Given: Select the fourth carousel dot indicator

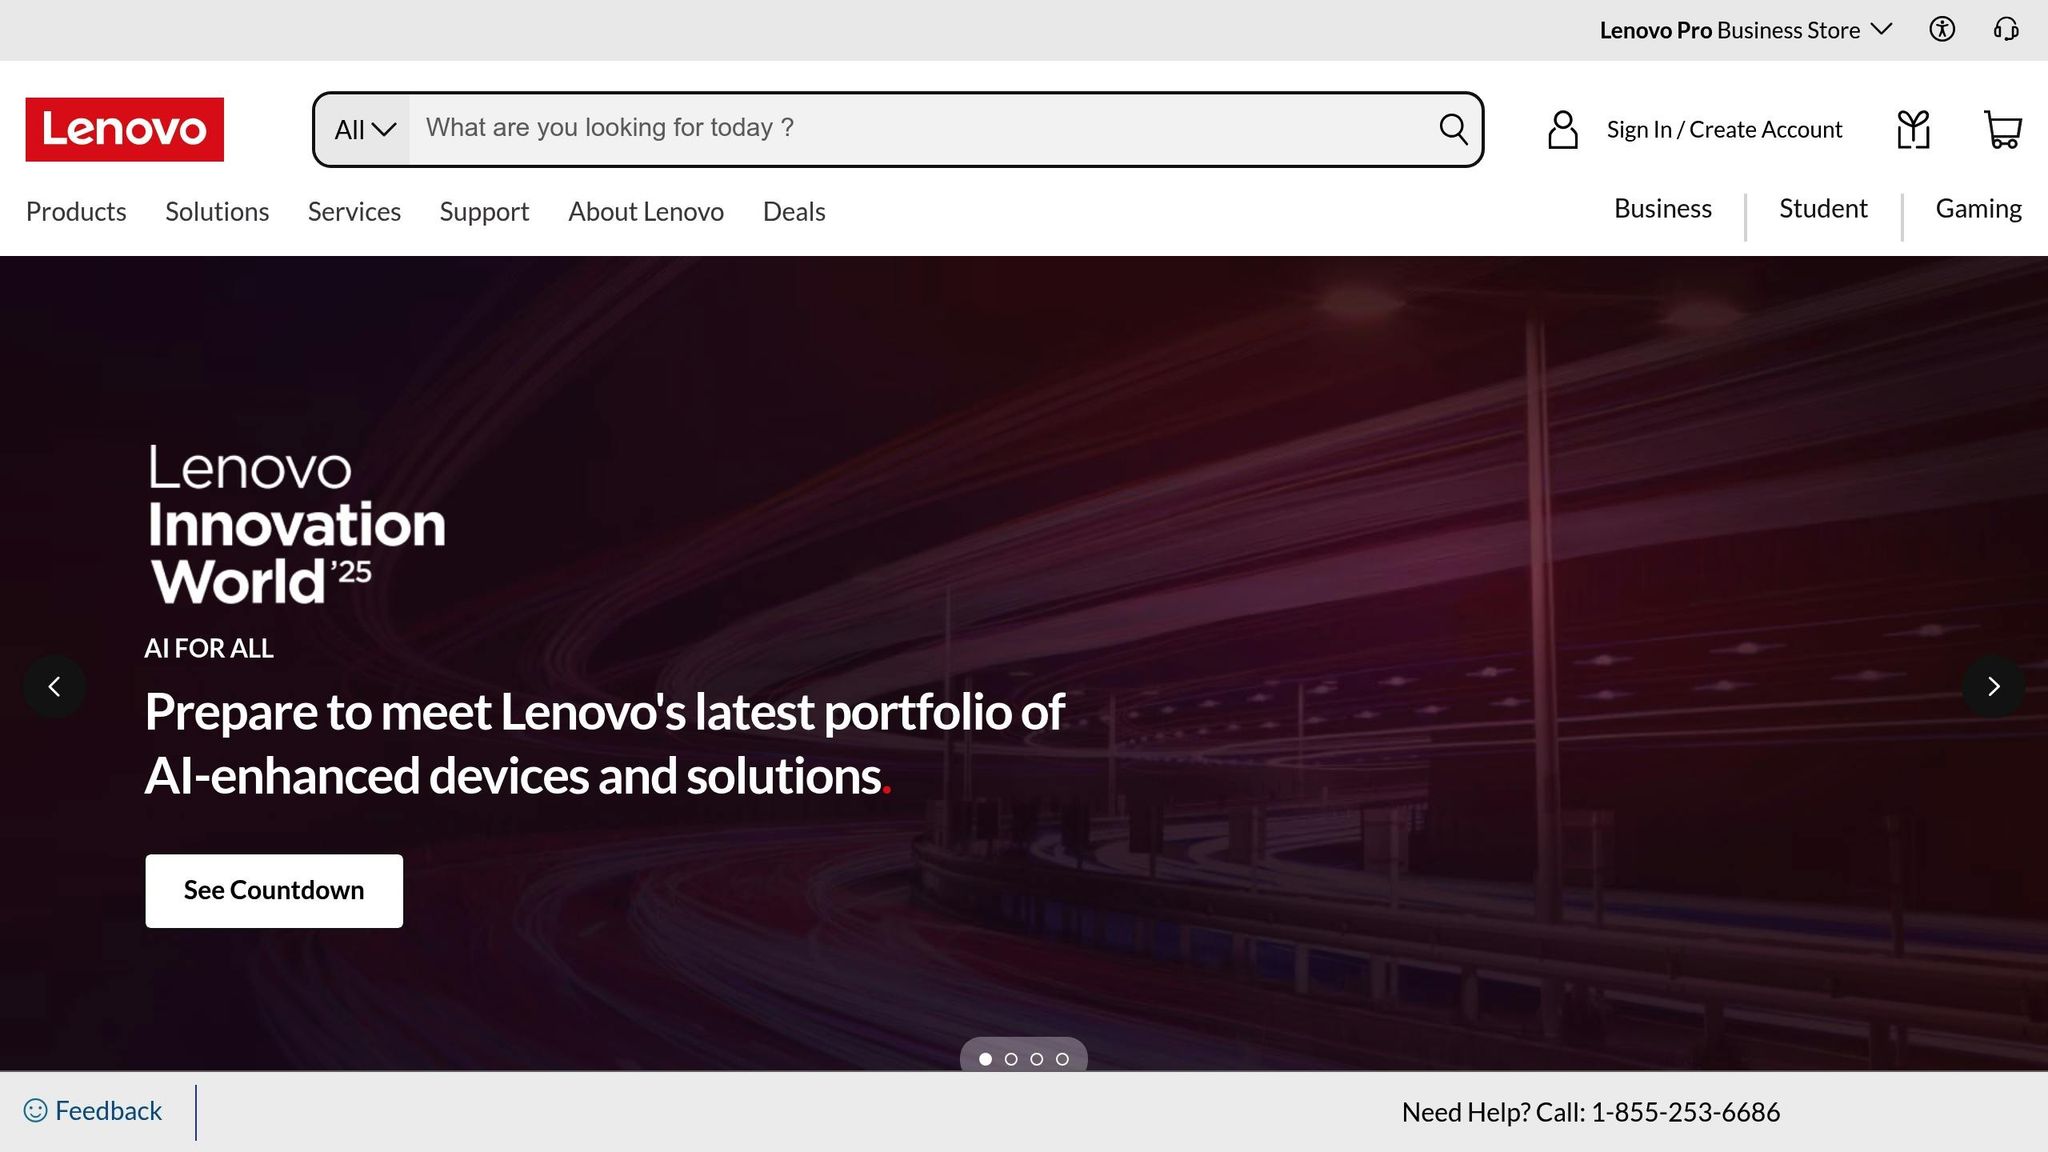Looking at the screenshot, I should click(x=1062, y=1059).
